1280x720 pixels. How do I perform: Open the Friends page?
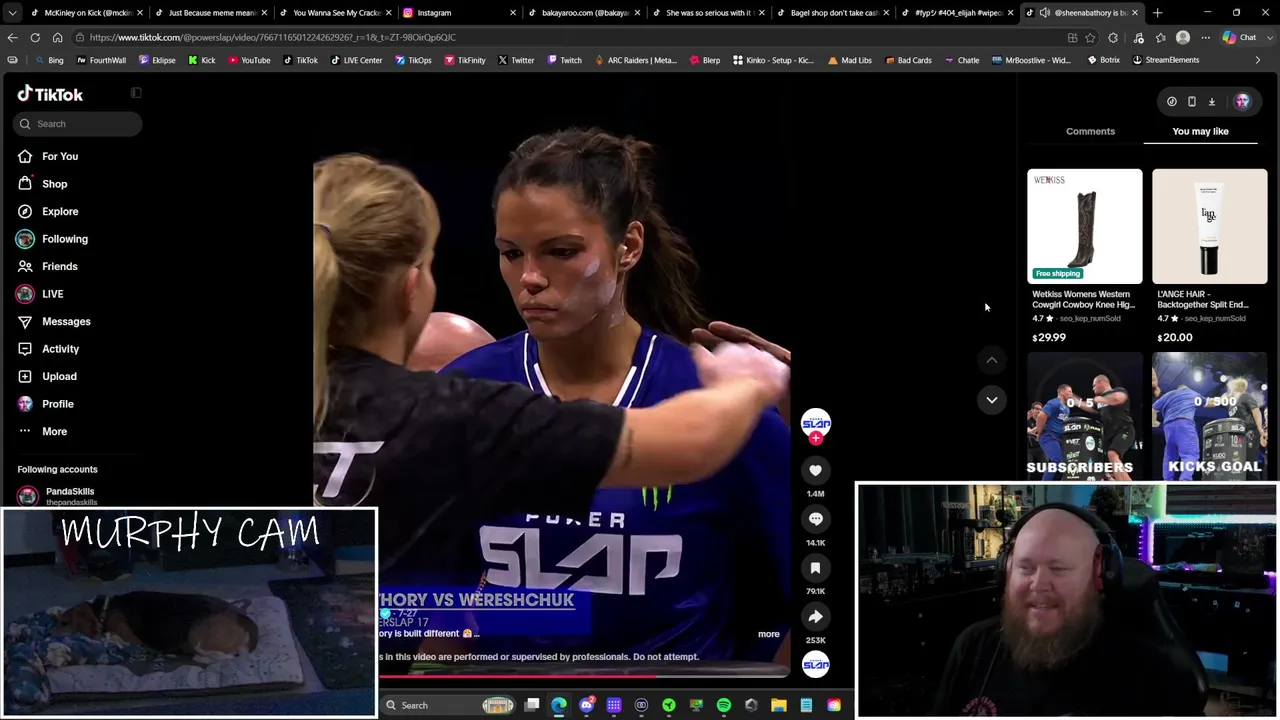(60, 266)
